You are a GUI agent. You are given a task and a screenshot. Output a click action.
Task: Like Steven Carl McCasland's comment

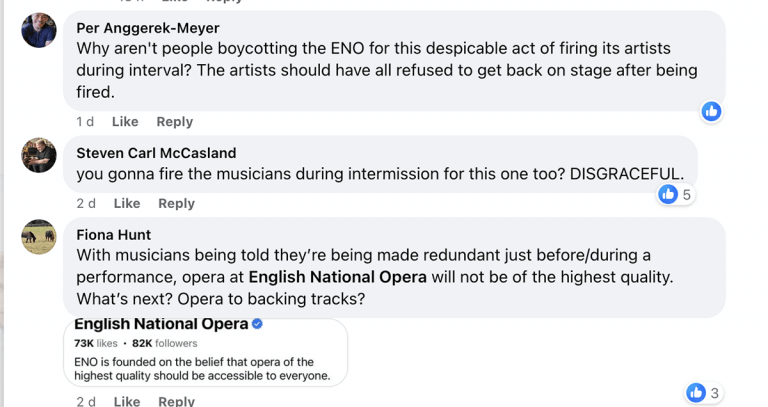127,204
